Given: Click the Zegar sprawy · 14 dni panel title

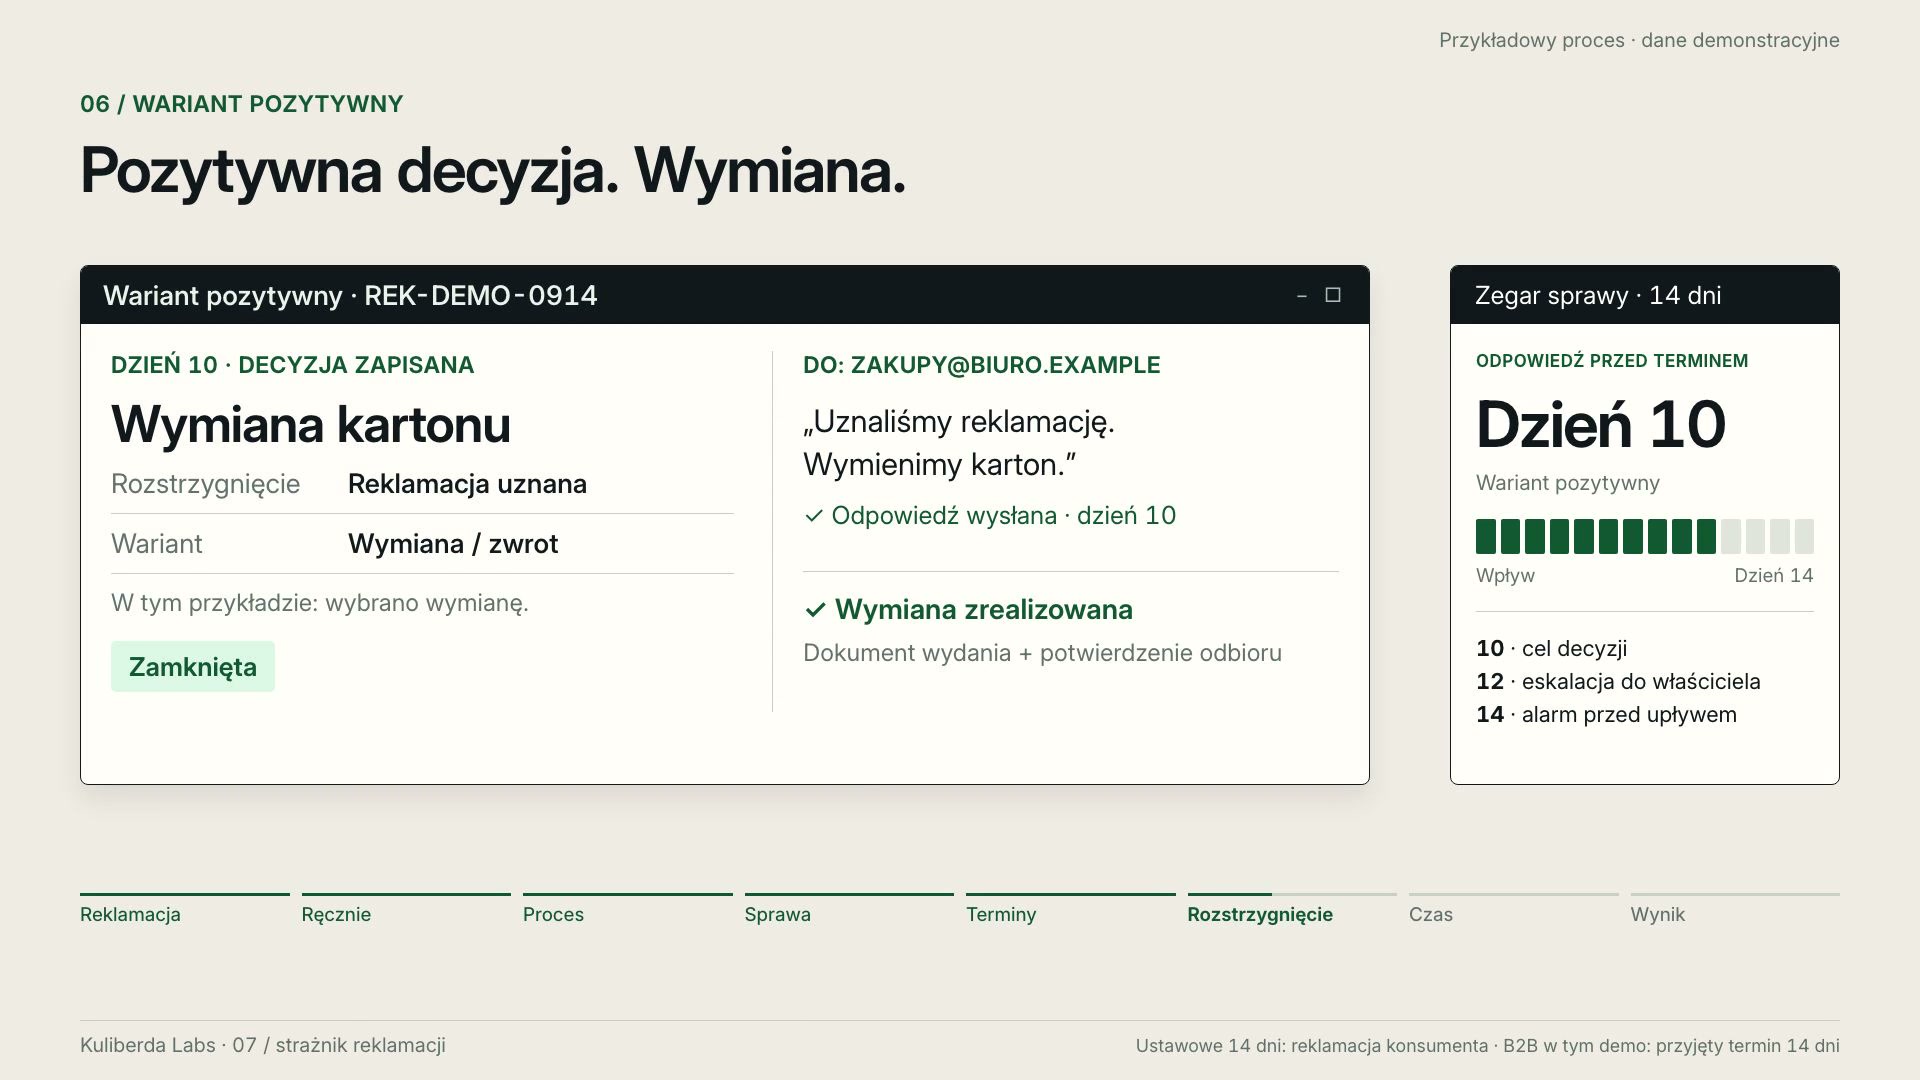Looking at the screenshot, I should [1598, 296].
